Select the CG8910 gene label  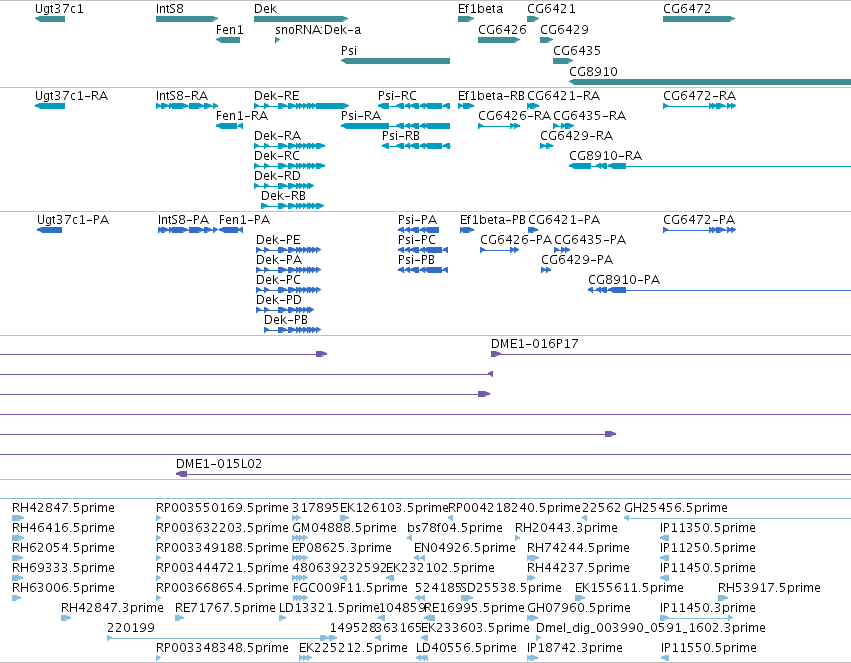(x=593, y=72)
